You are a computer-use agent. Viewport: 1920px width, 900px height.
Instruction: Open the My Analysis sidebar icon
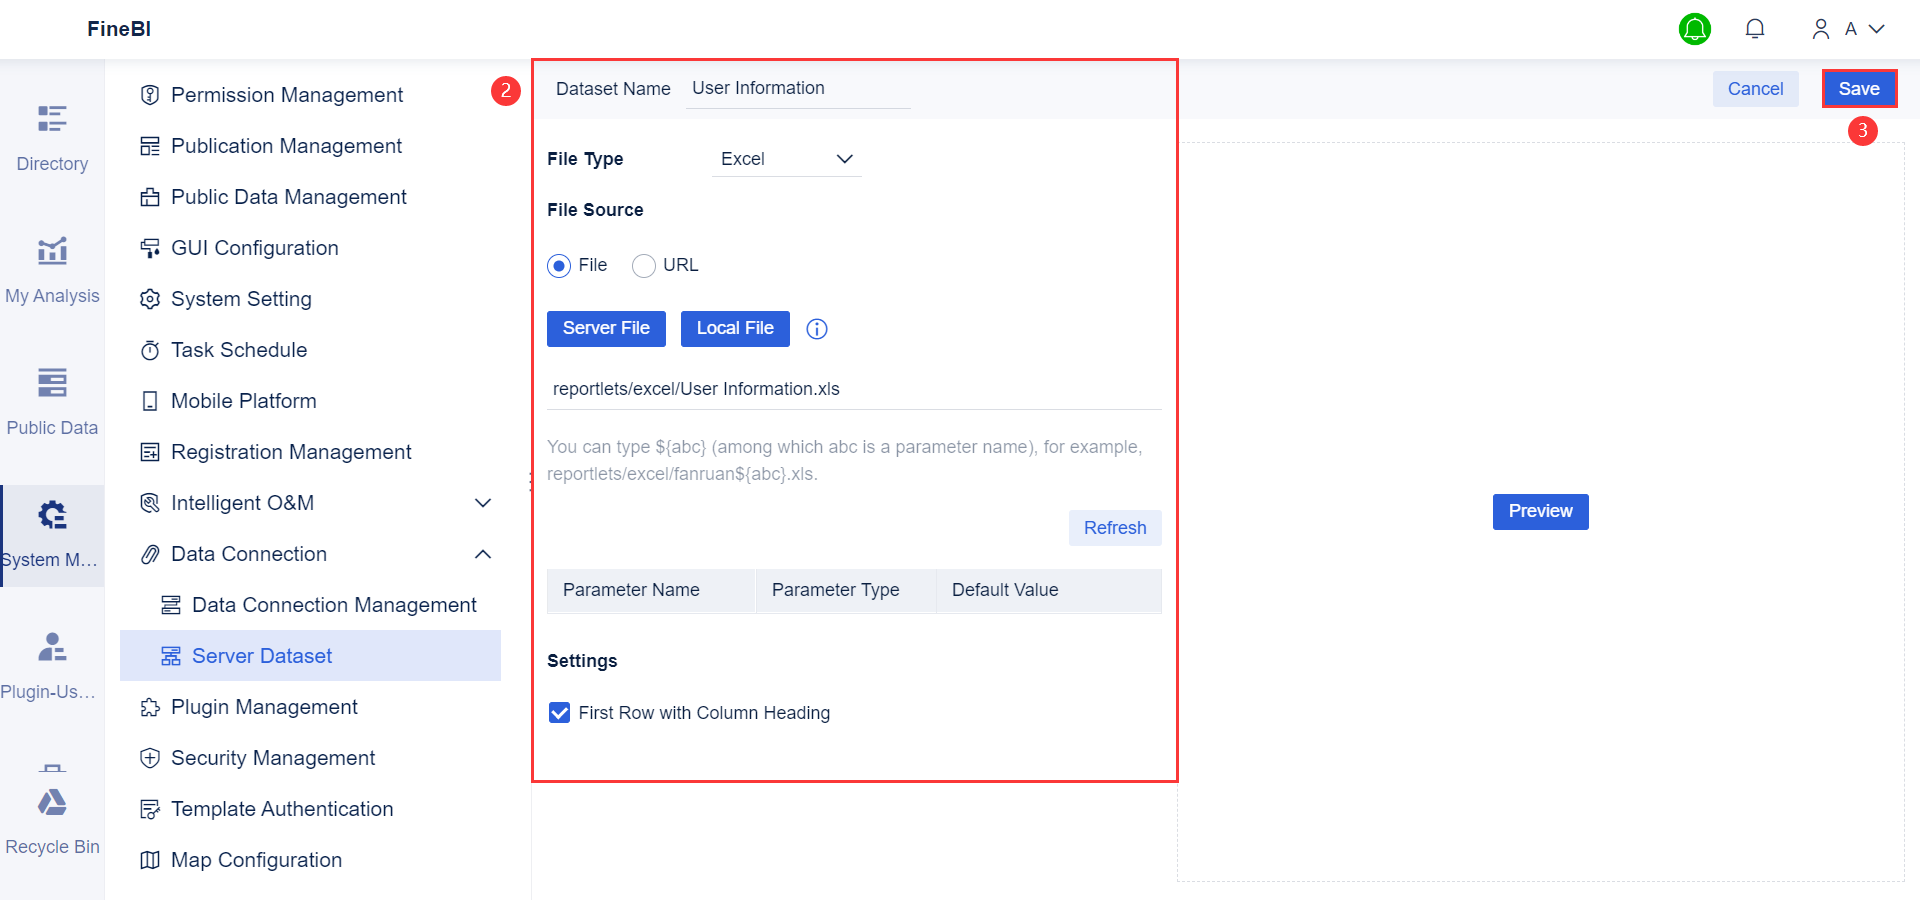tap(52, 251)
